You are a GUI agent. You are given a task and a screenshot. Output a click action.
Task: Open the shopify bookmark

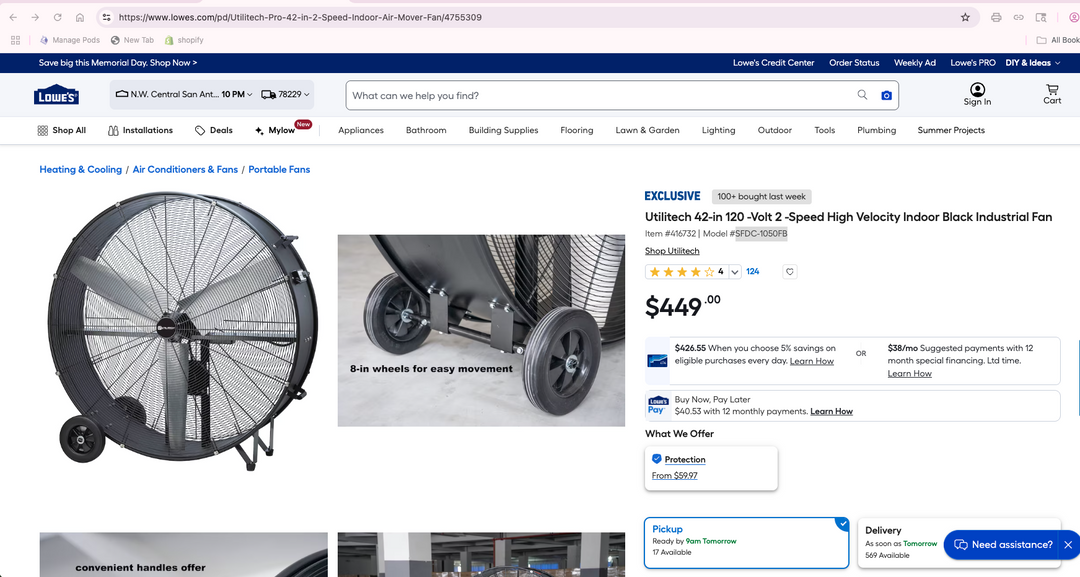point(184,40)
